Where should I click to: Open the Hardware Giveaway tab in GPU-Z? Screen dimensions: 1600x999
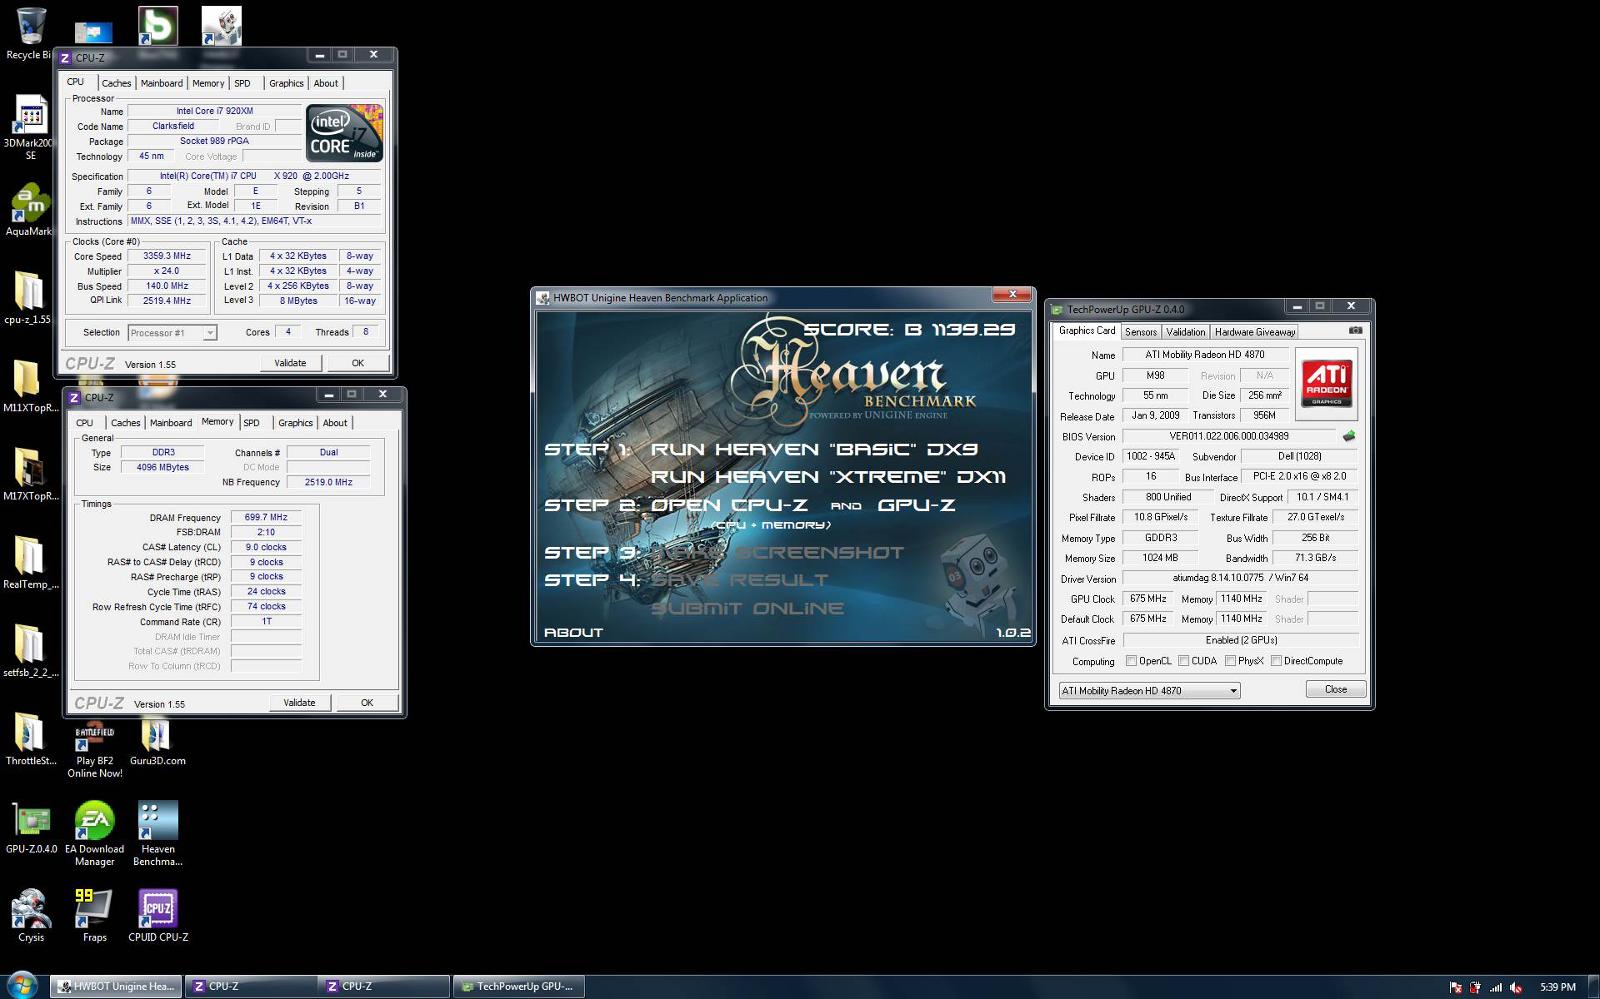[x=1255, y=332]
